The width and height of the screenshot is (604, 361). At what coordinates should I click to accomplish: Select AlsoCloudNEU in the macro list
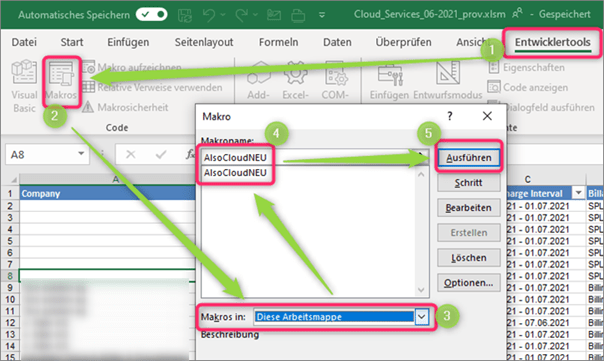pos(235,173)
